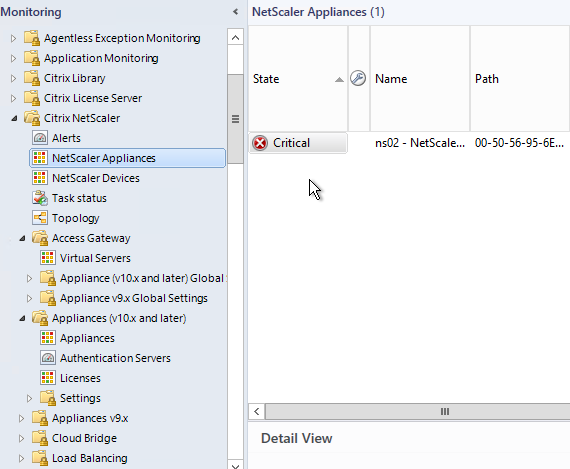
Task: Click the Licenses state view icon
Action: coord(48,378)
